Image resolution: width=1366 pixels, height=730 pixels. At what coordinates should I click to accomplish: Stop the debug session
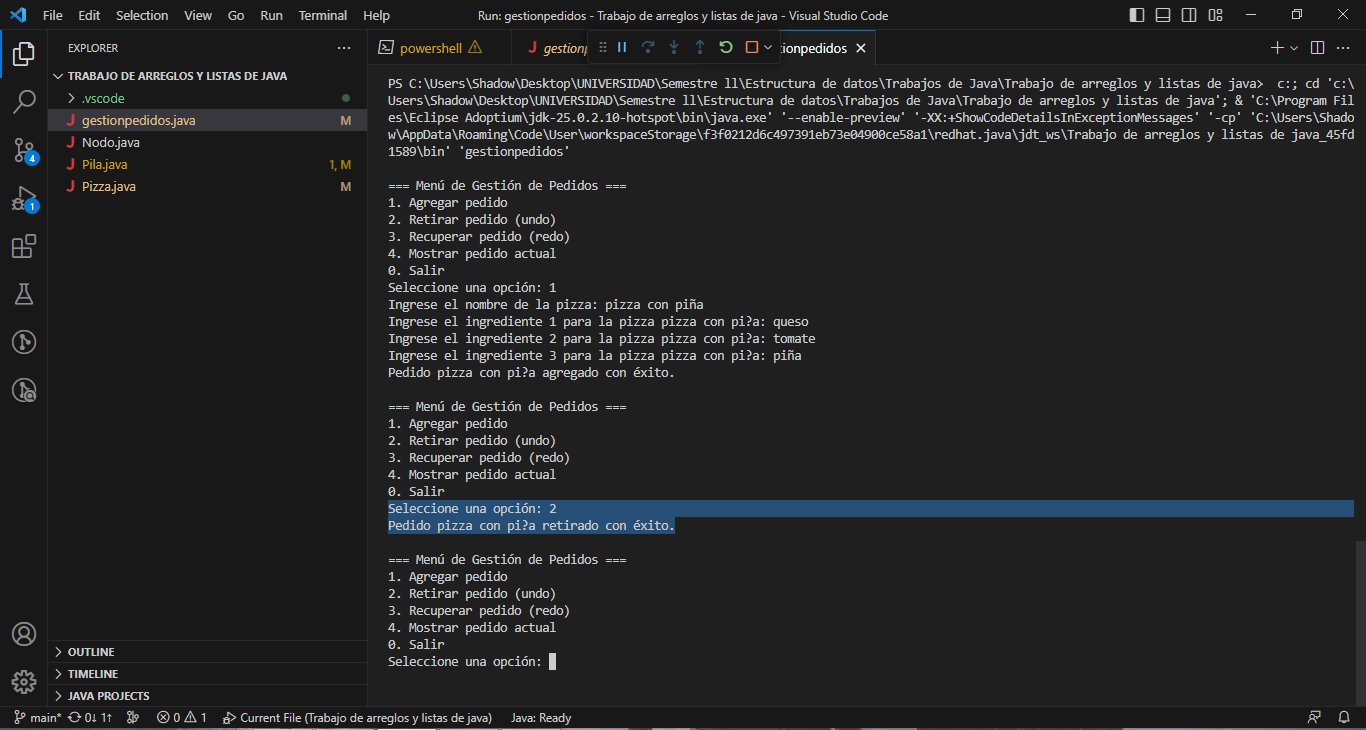point(752,47)
